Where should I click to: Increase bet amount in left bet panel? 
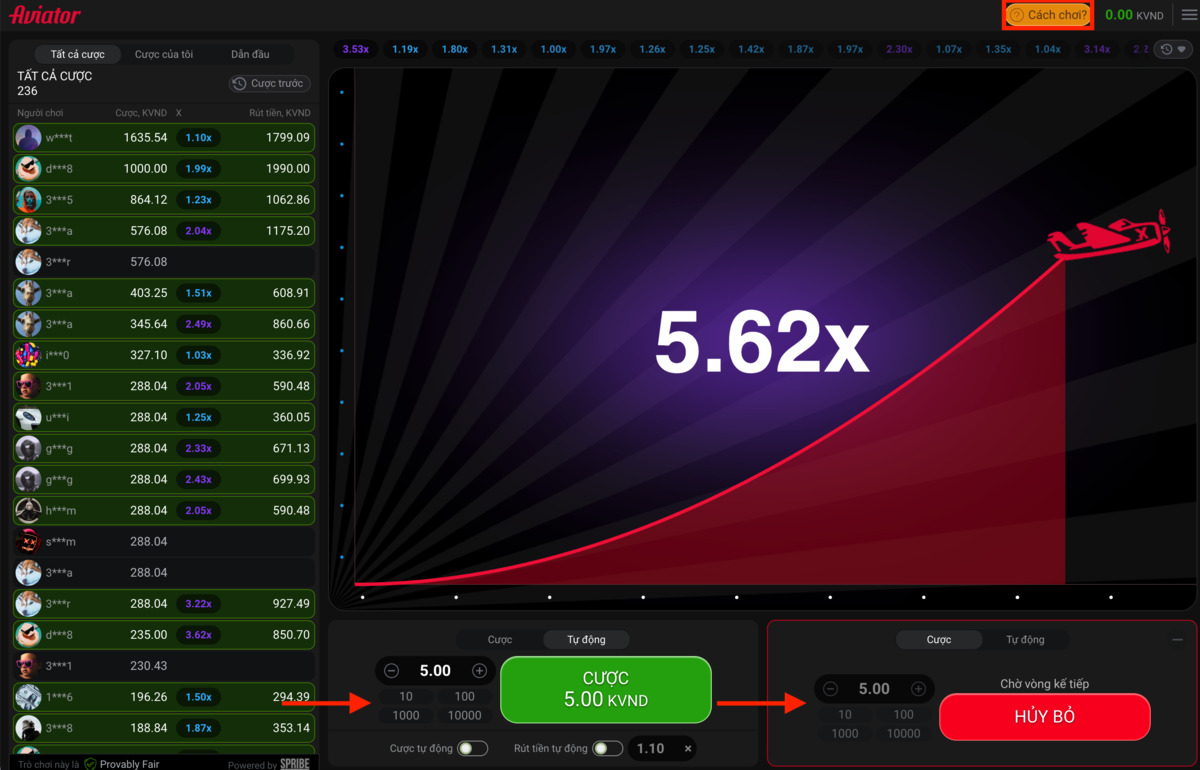479,671
